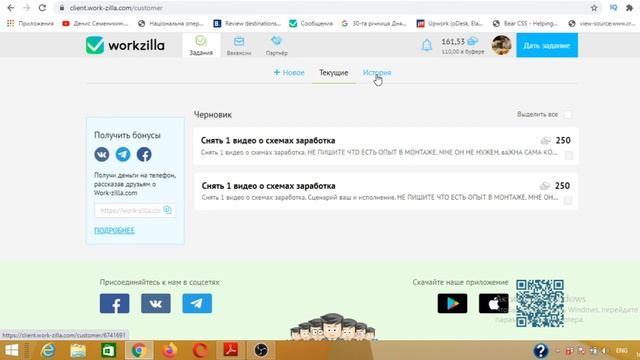Click the workzilla logo
The height and width of the screenshot is (360, 640).
(x=125, y=45)
